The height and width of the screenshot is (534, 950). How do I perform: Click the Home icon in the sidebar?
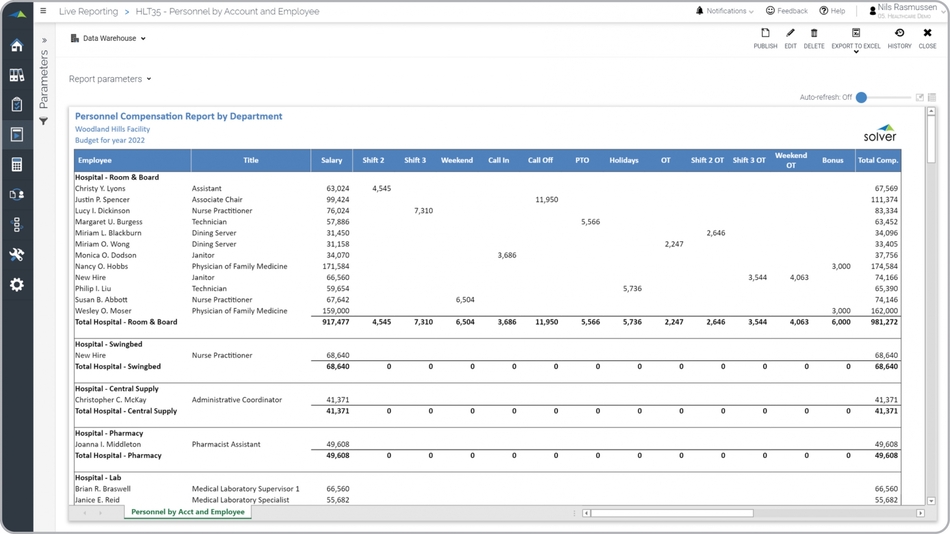[x=17, y=46]
